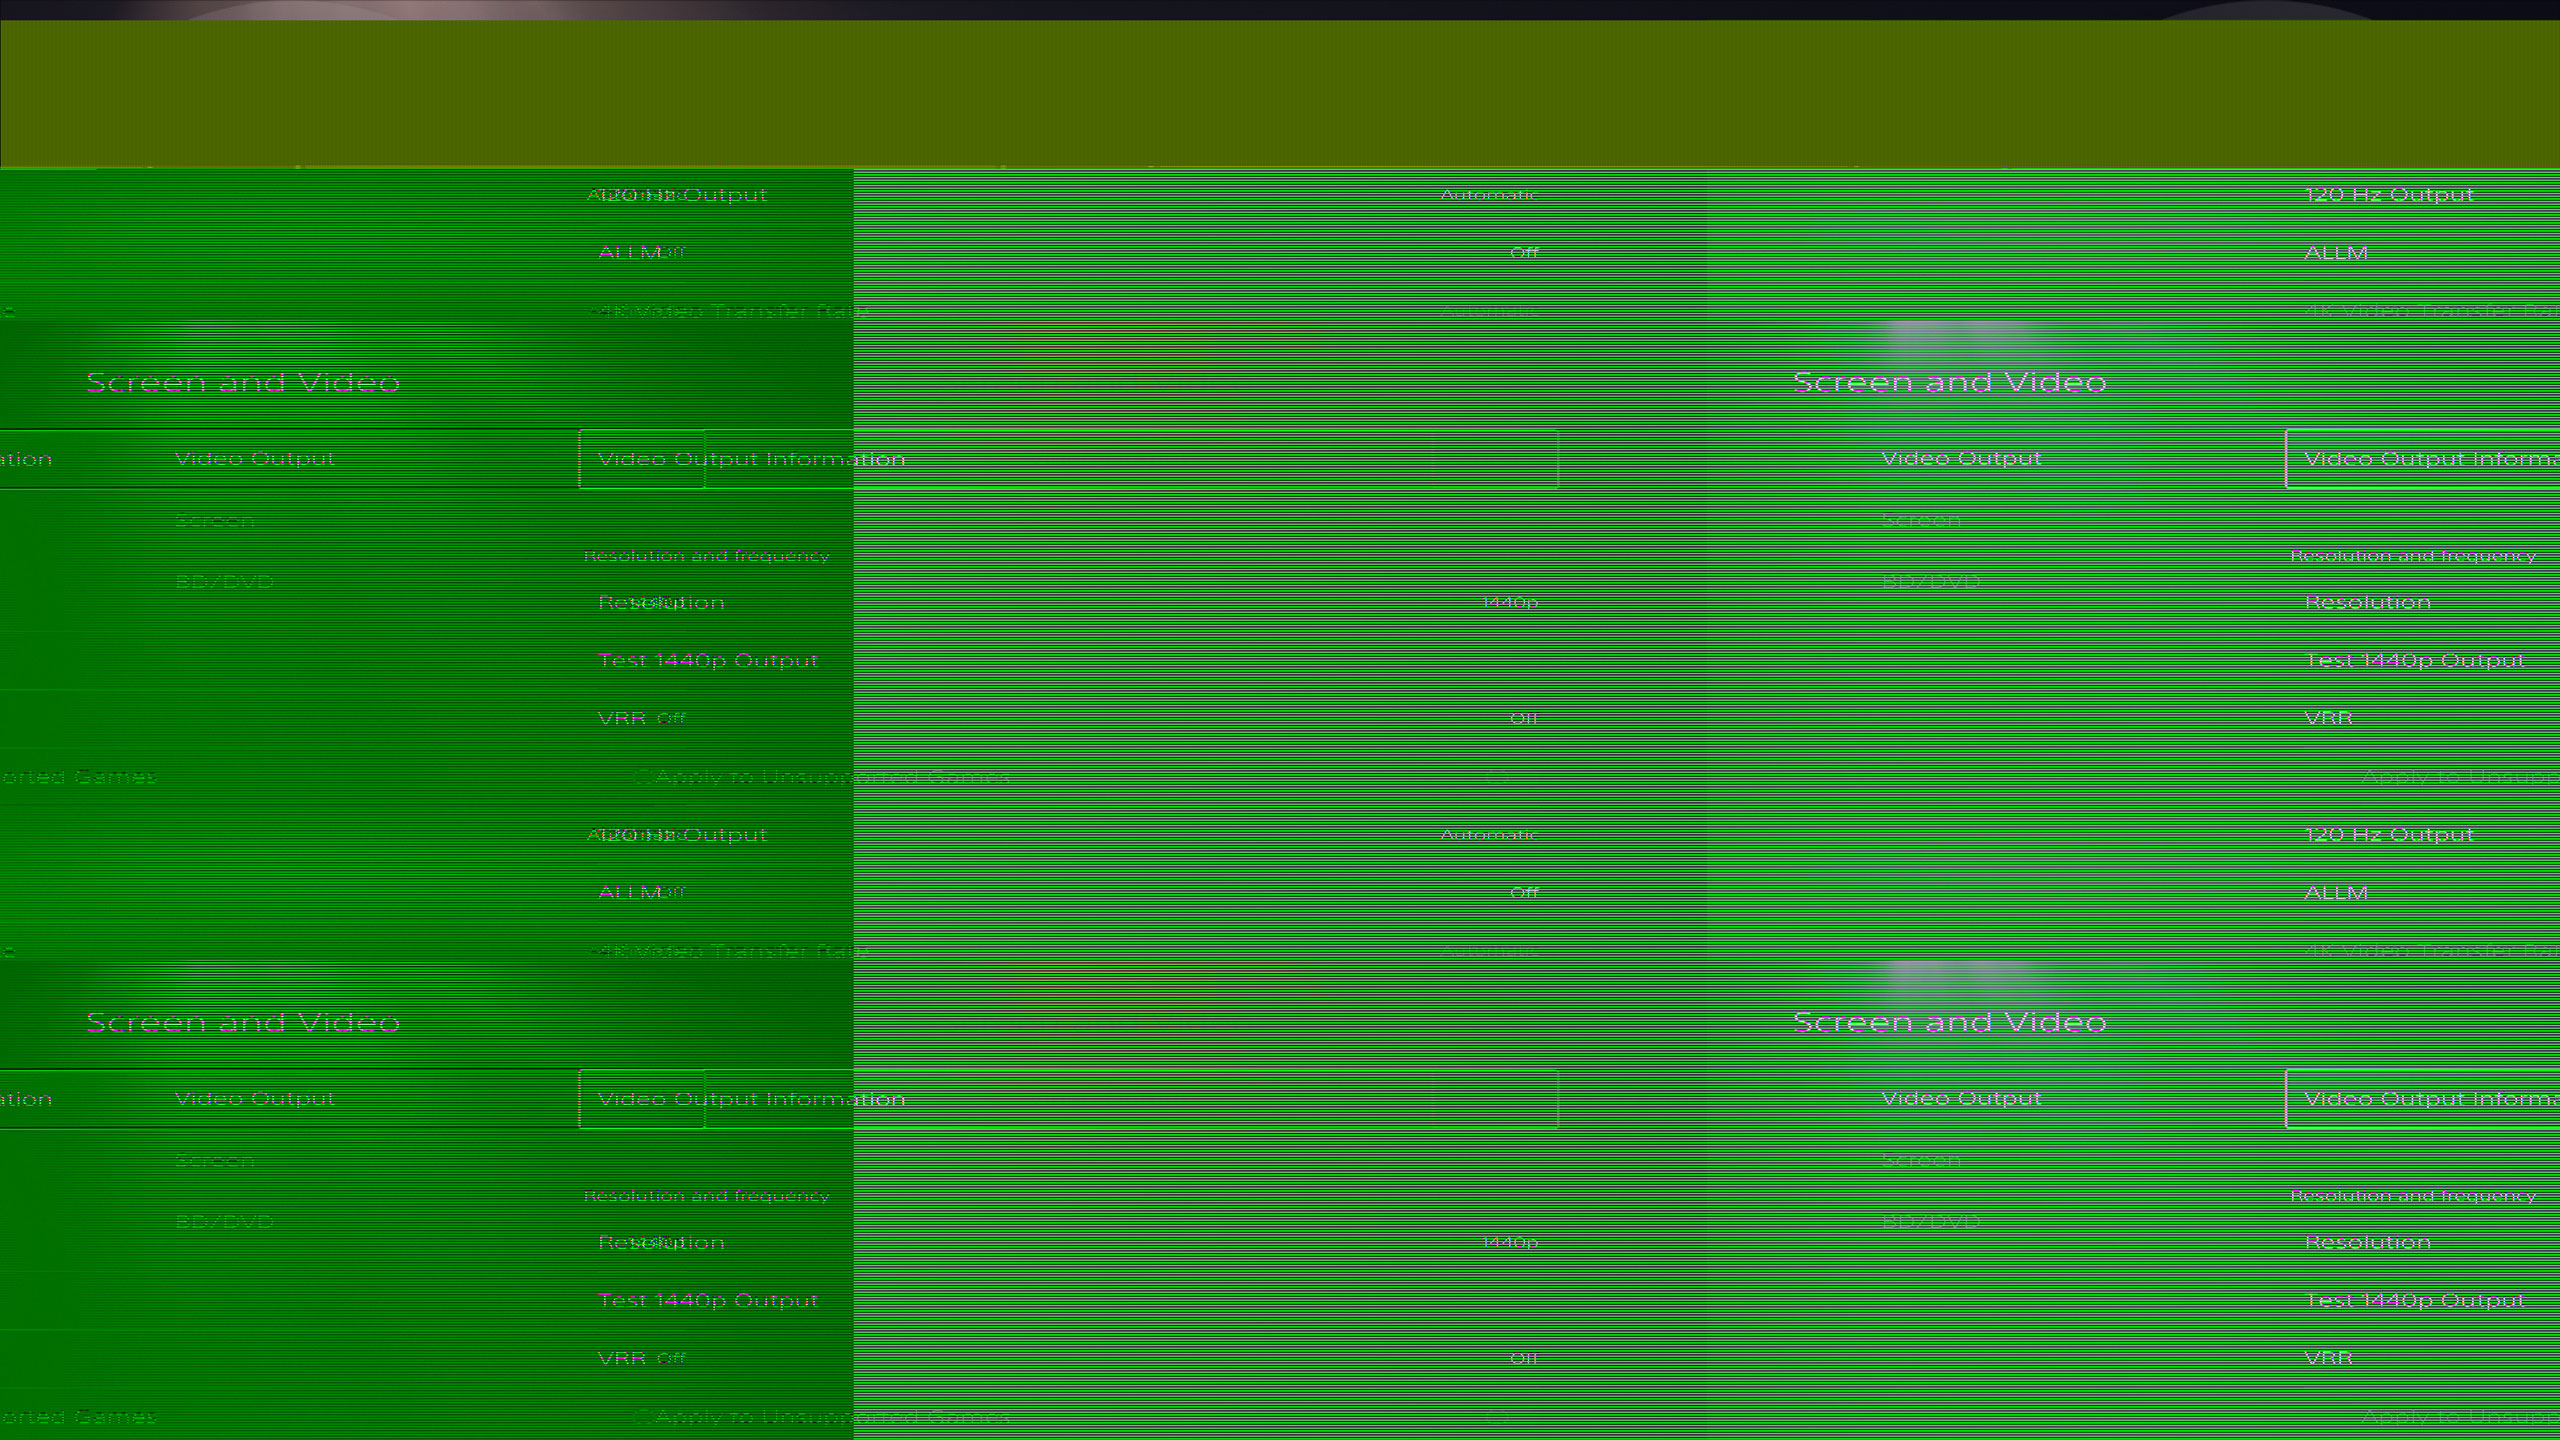The height and width of the screenshot is (1440, 2560).
Task: Open BD/DVD category in lower-left menu copy
Action: (224, 1222)
